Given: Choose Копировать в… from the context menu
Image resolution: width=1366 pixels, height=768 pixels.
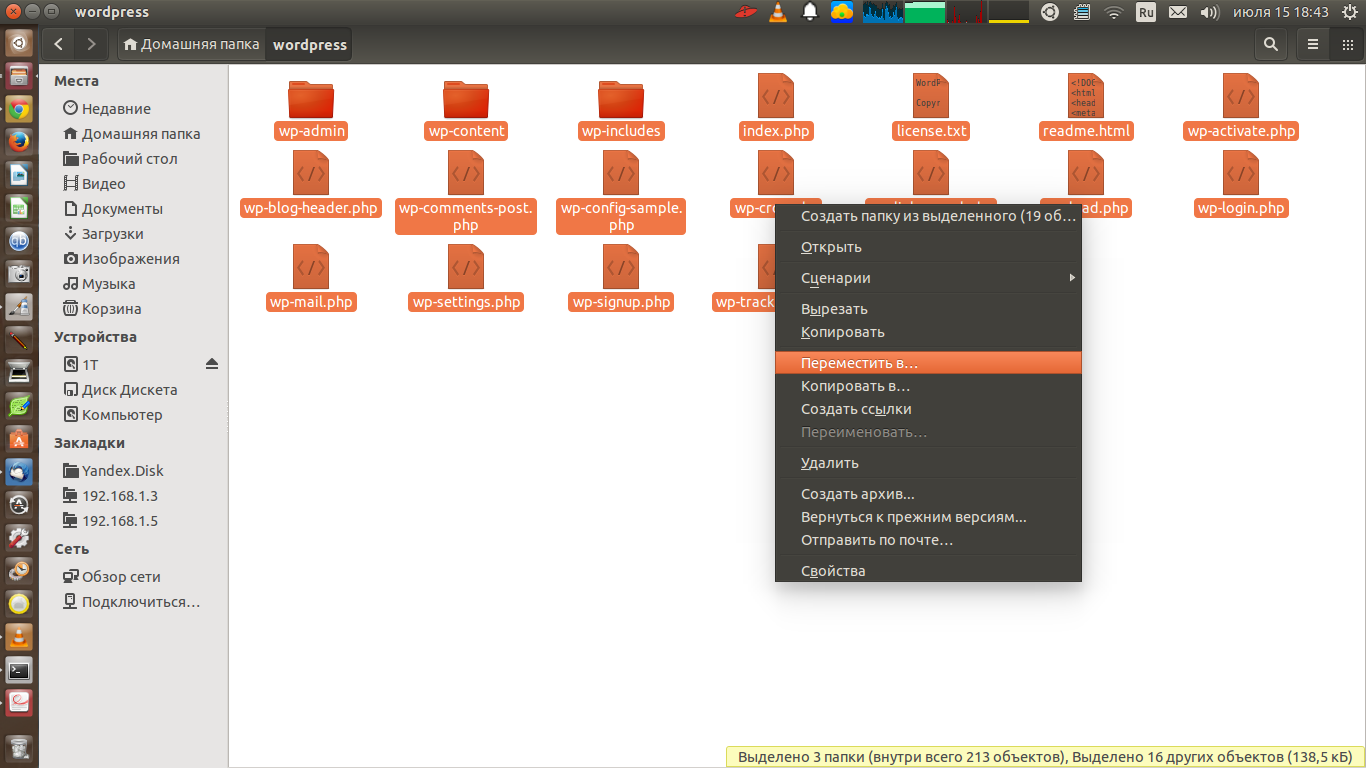Looking at the screenshot, I should 928,385.
